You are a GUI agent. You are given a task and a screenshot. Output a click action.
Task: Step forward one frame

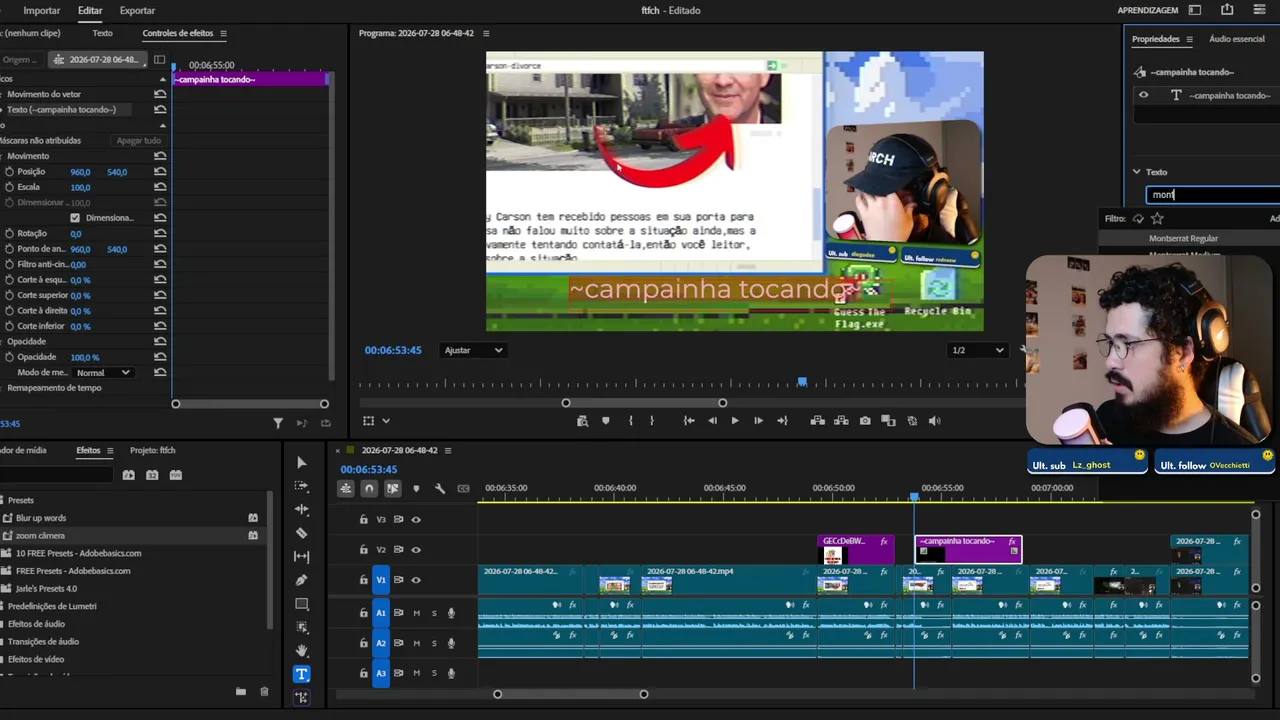coord(758,421)
